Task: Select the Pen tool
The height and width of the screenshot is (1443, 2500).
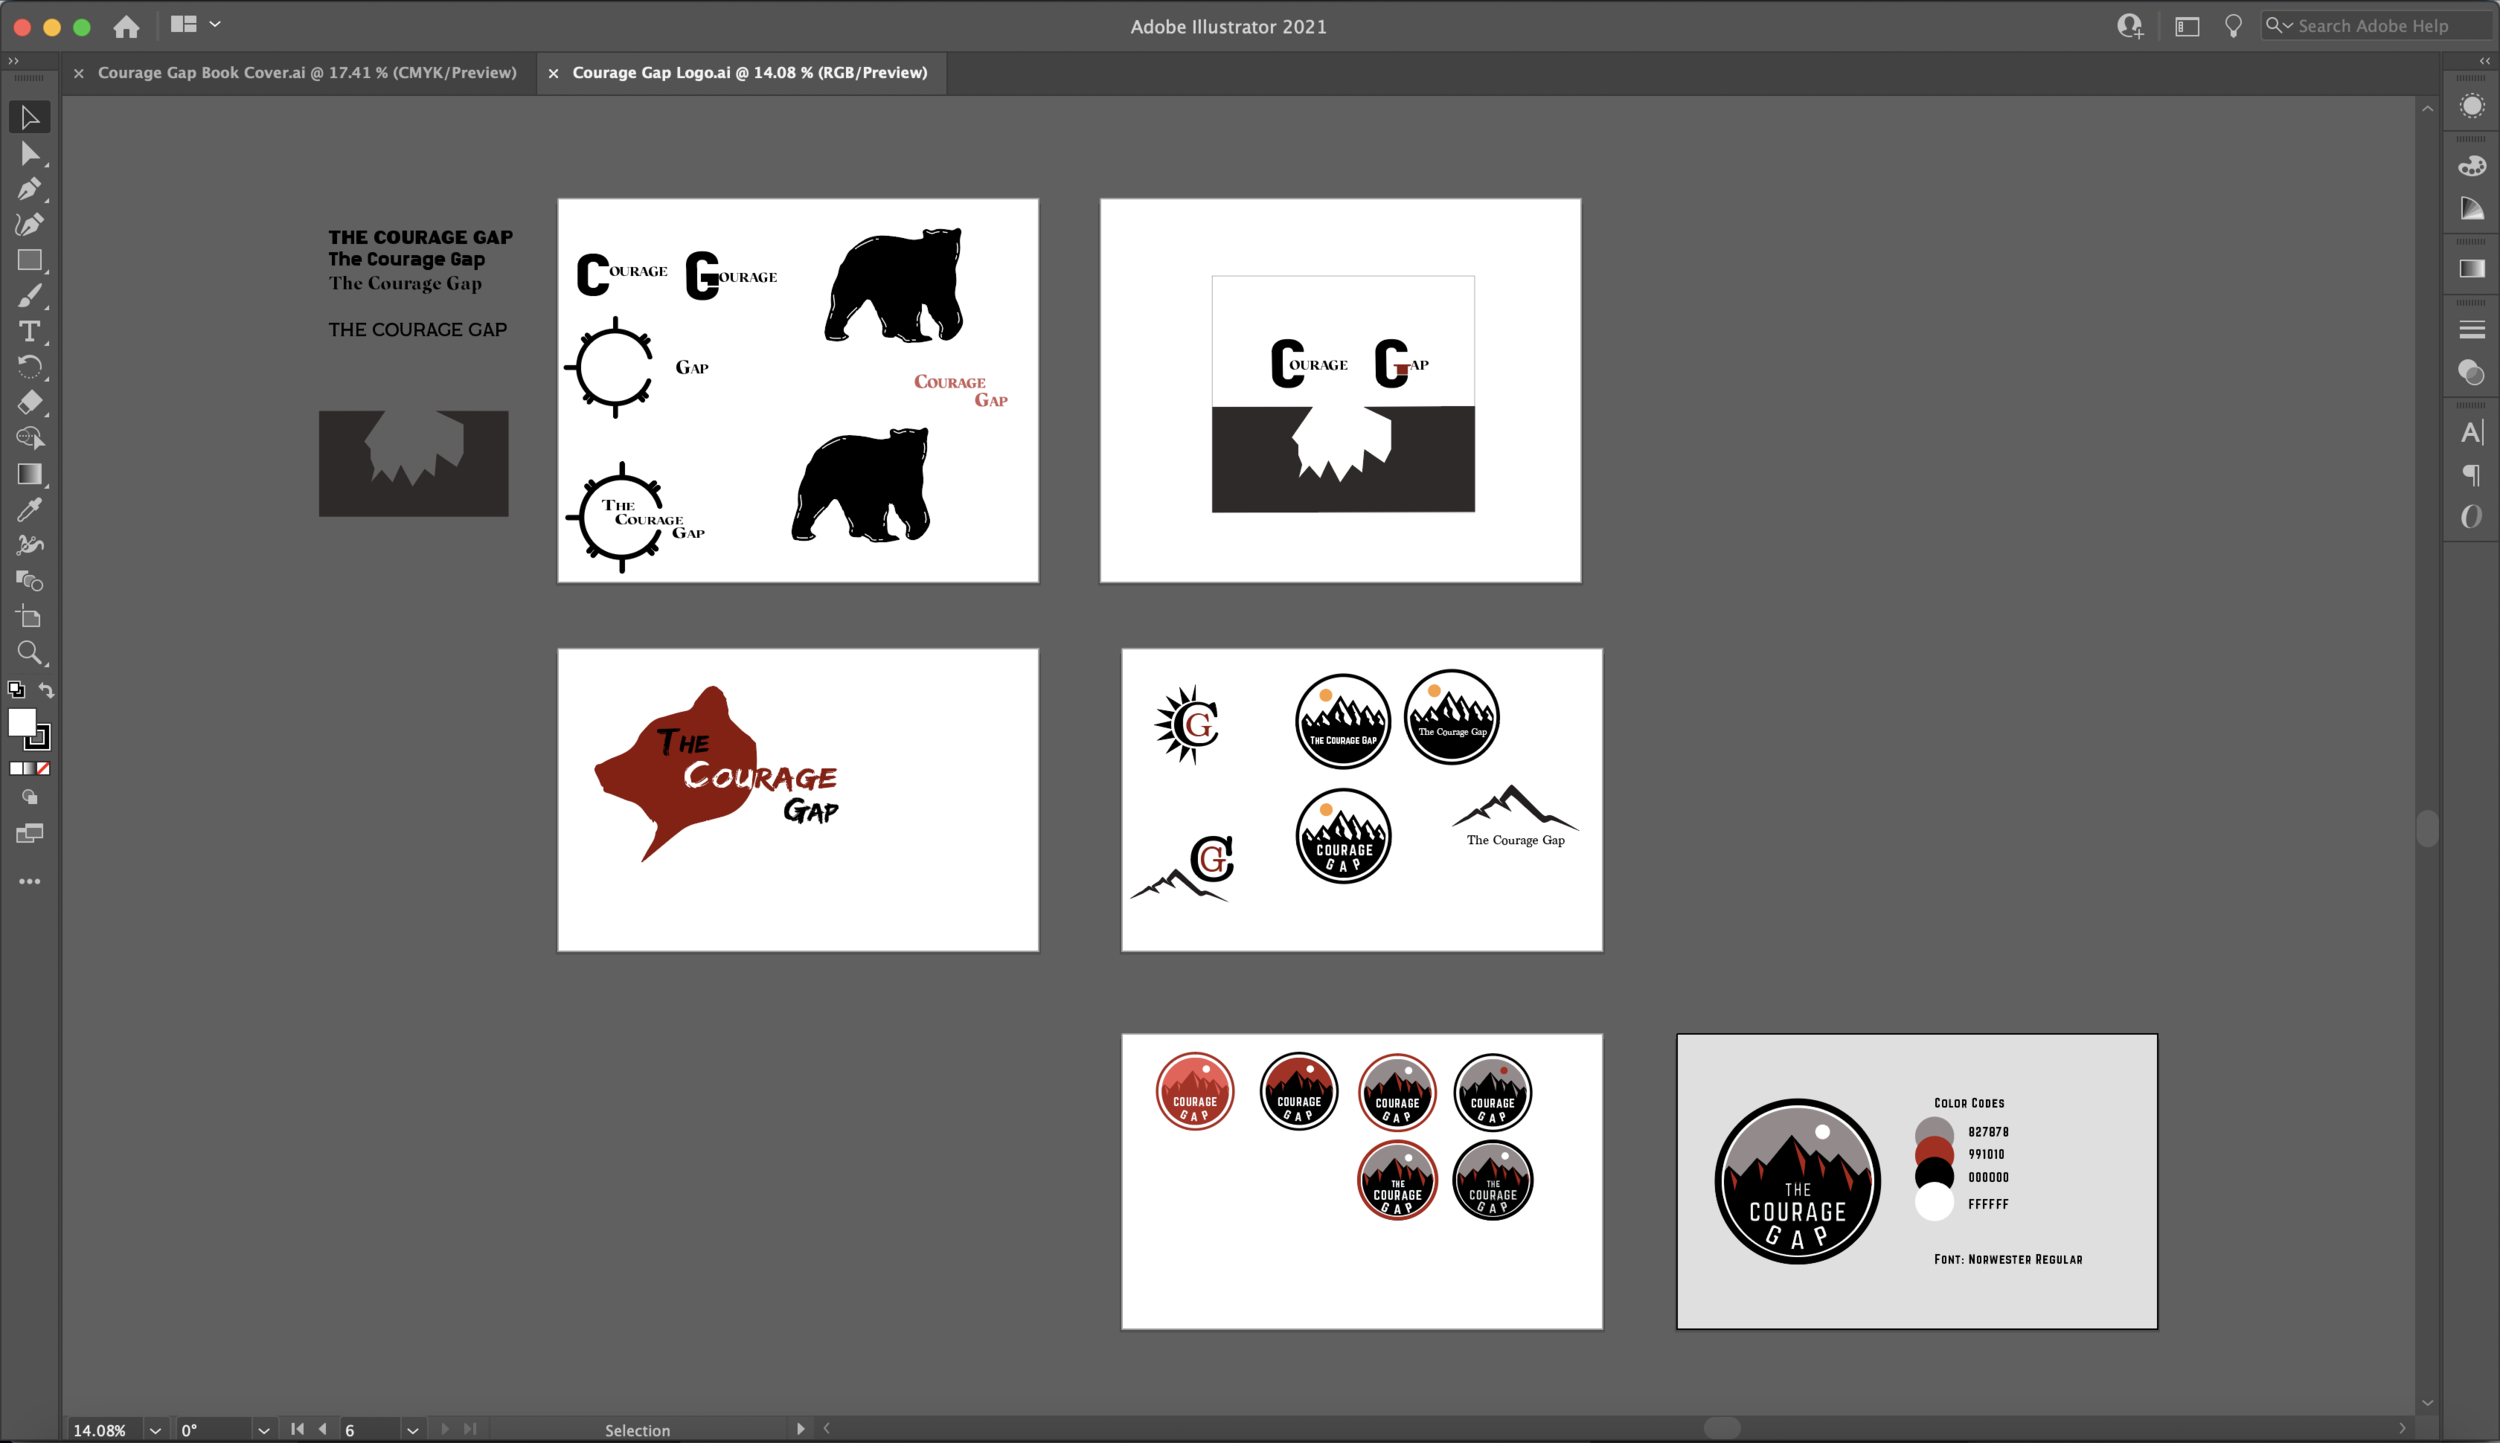Action: 29,189
